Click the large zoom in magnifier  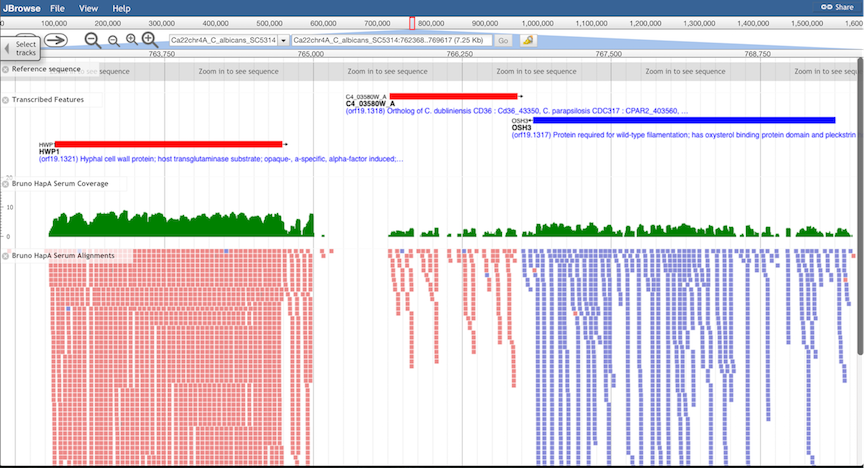150,40
